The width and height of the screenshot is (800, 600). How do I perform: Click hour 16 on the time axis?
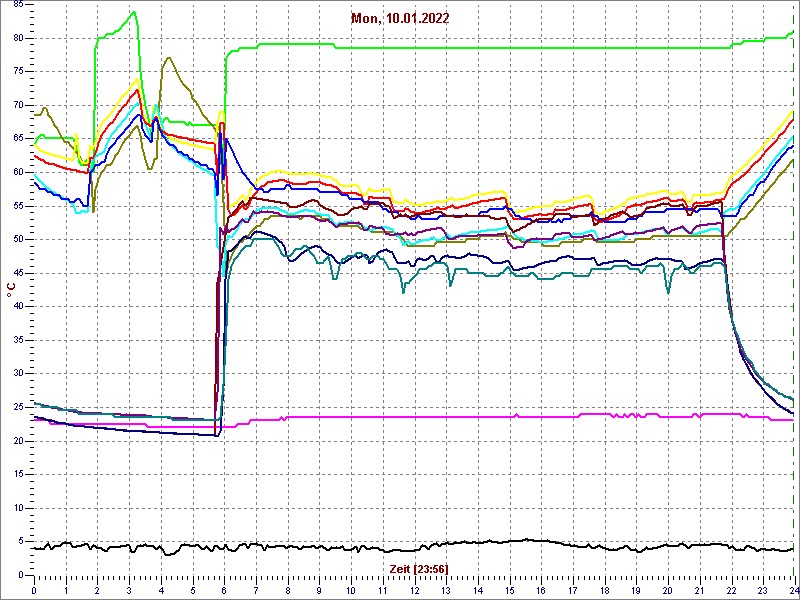click(540, 589)
